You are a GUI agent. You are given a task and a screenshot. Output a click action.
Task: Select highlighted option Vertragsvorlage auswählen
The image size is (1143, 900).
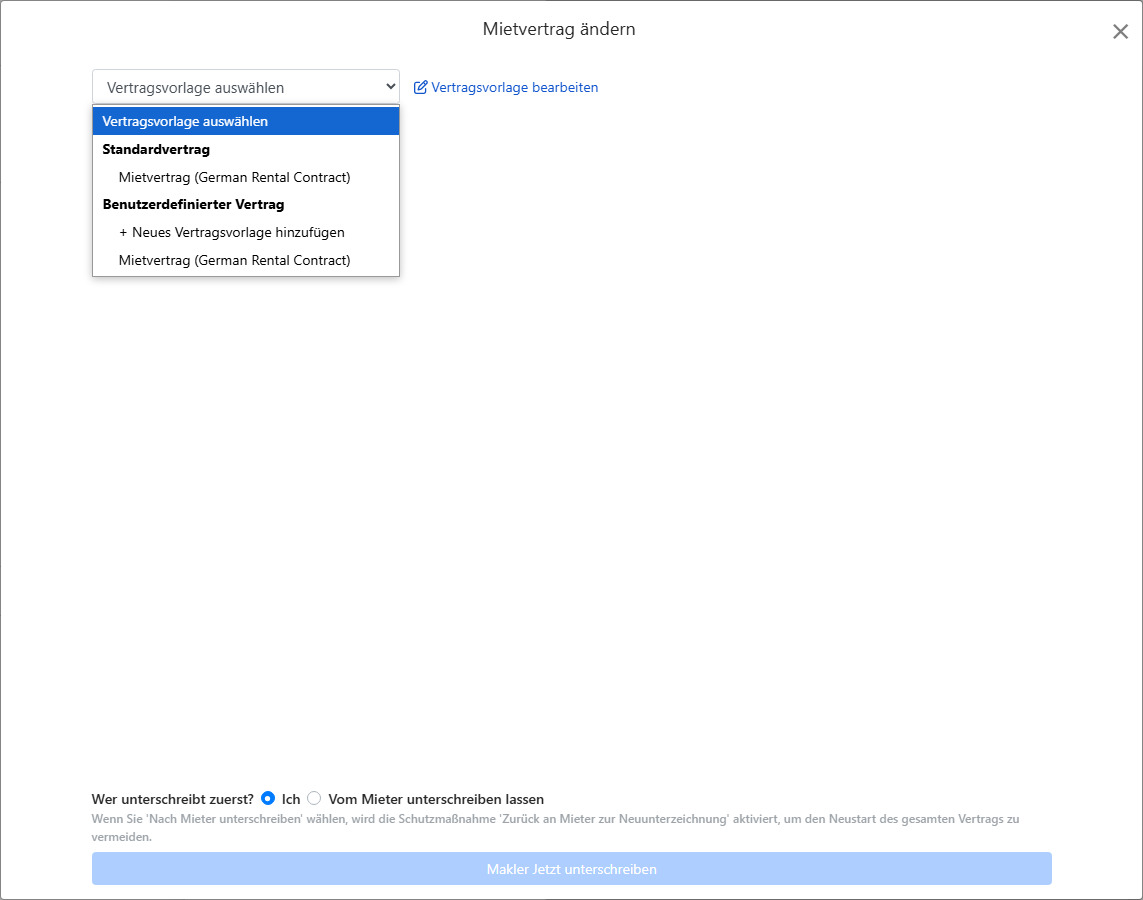pos(246,121)
